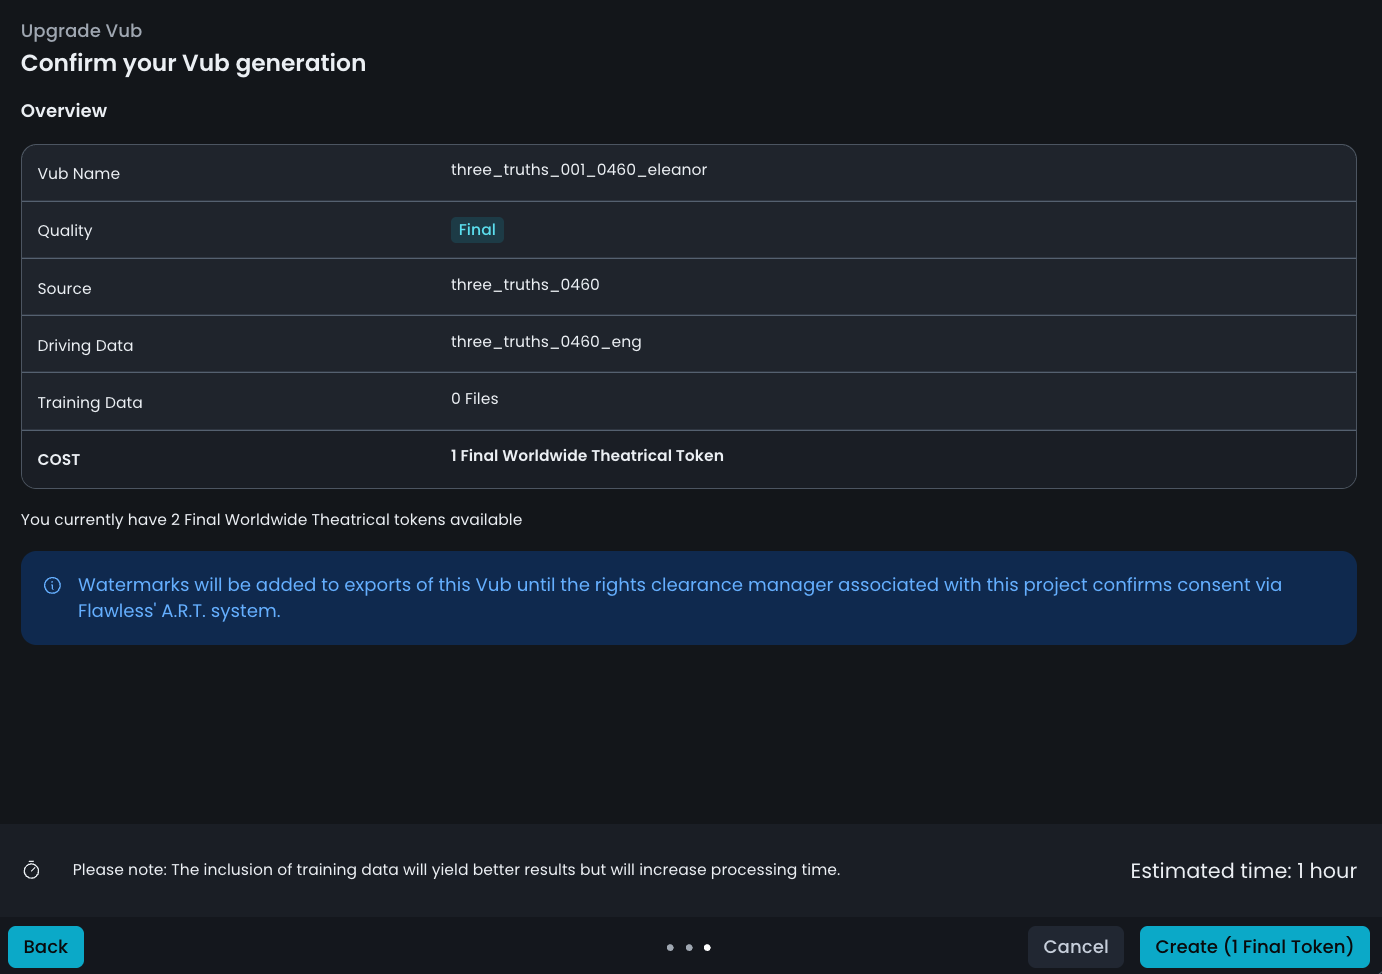Click the 'Training Data' row label
Image resolution: width=1382 pixels, height=974 pixels.
[90, 403]
